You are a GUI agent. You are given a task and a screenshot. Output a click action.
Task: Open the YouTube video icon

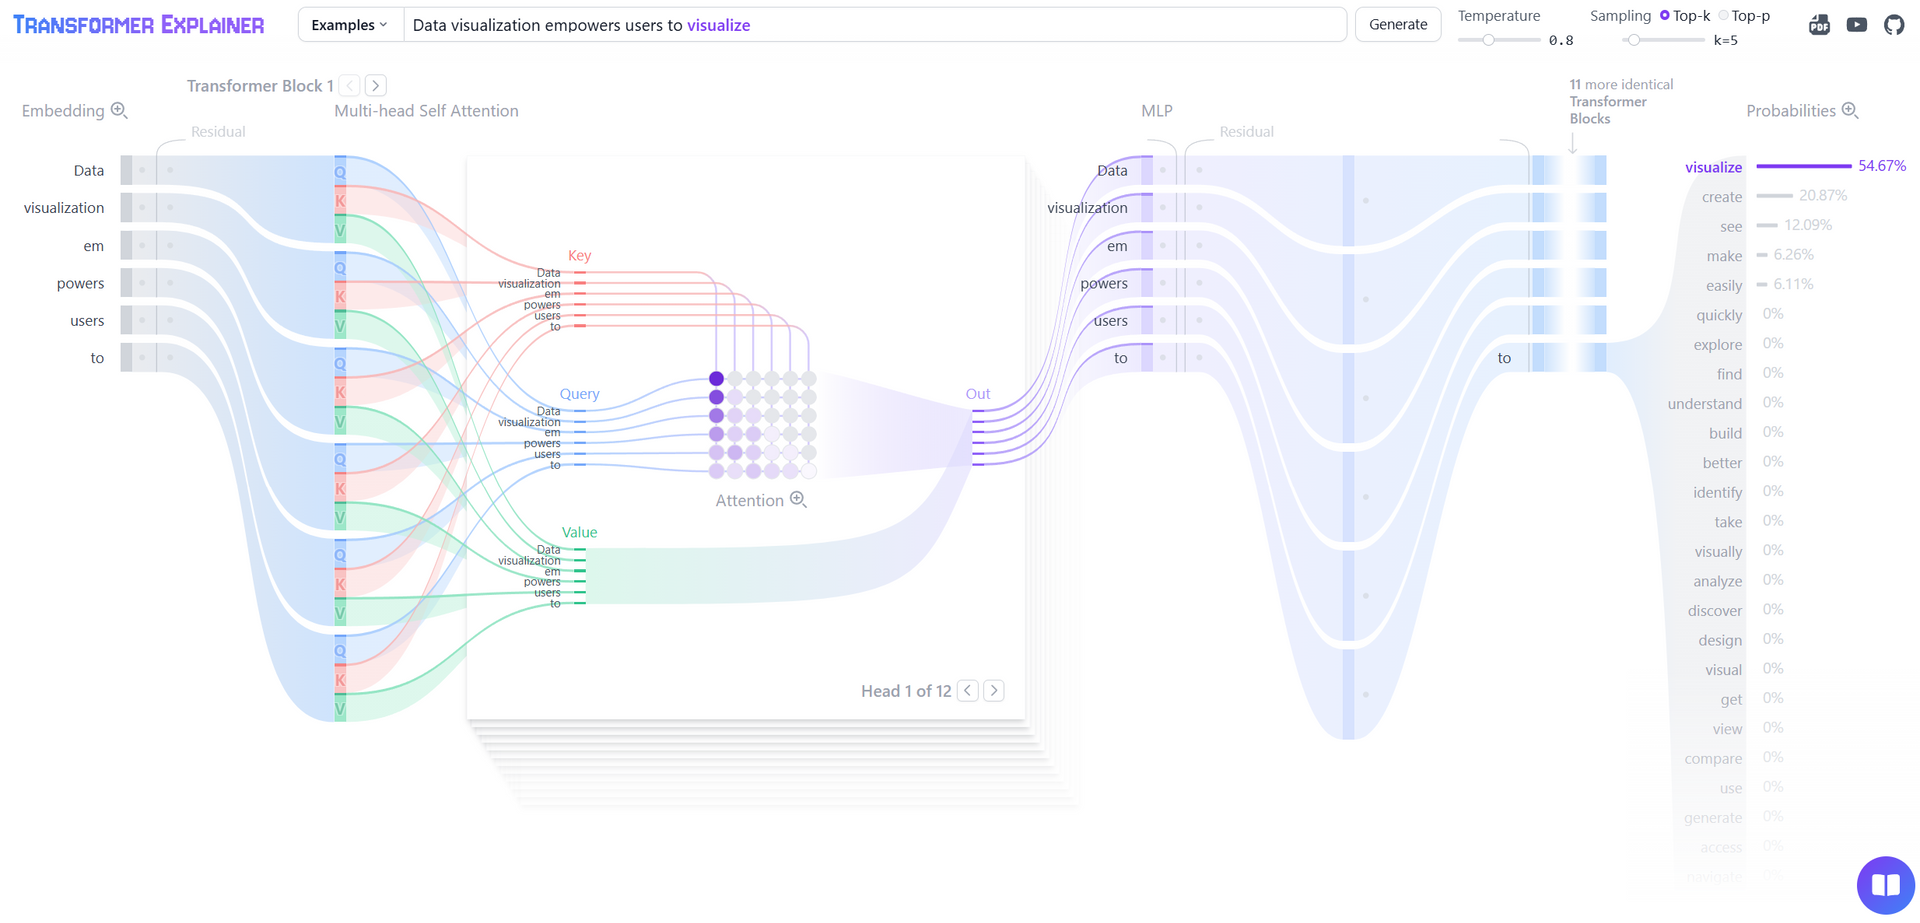pyautogui.click(x=1857, y=25)
